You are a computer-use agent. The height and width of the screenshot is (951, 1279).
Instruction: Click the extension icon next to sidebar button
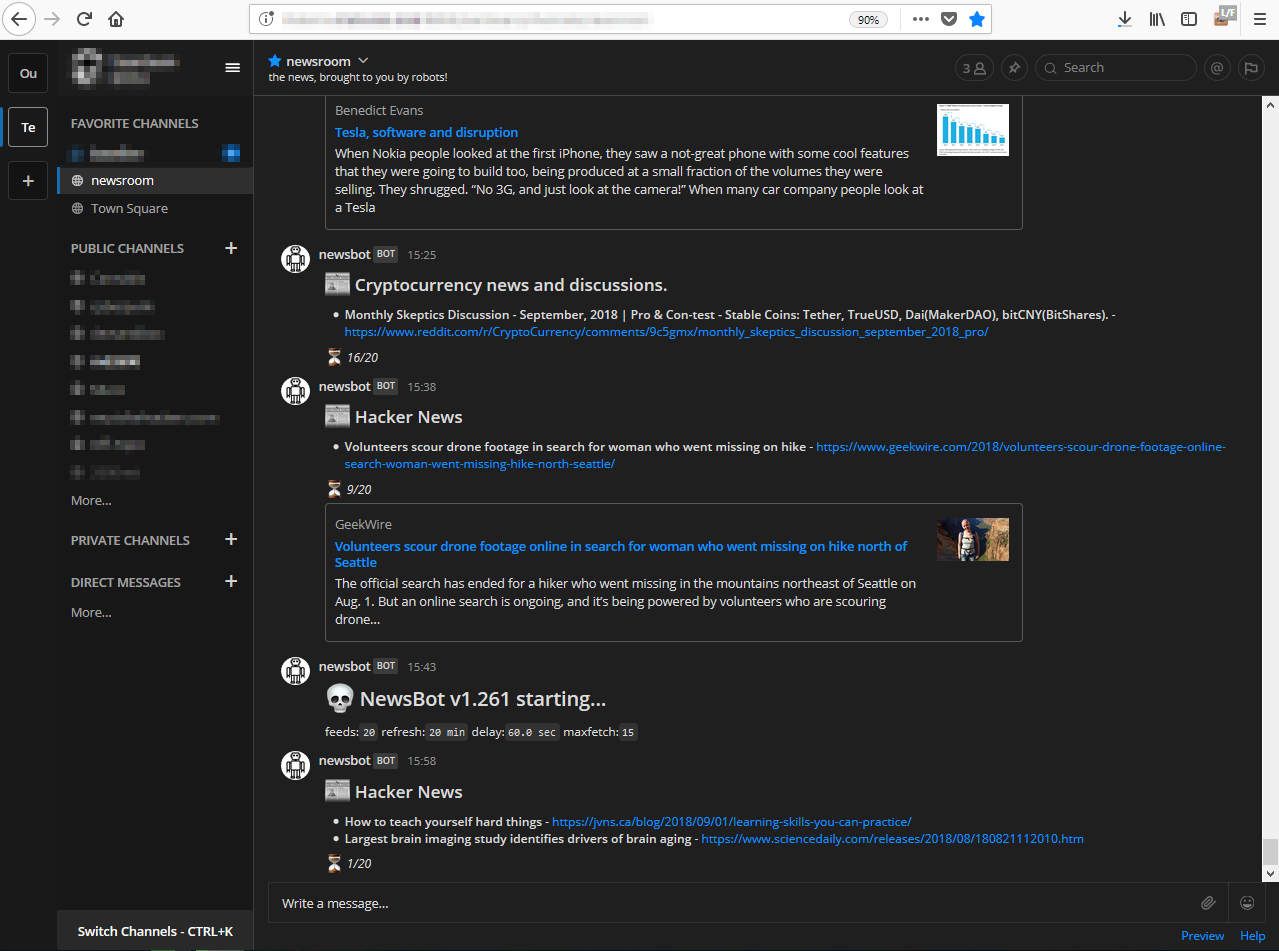[x=1225, y=16]
